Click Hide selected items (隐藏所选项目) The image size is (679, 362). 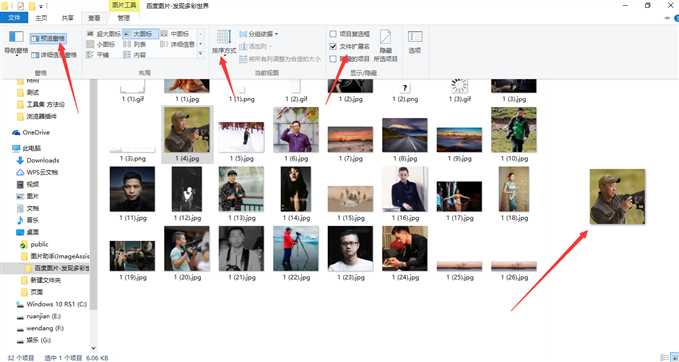coord(385,45)
